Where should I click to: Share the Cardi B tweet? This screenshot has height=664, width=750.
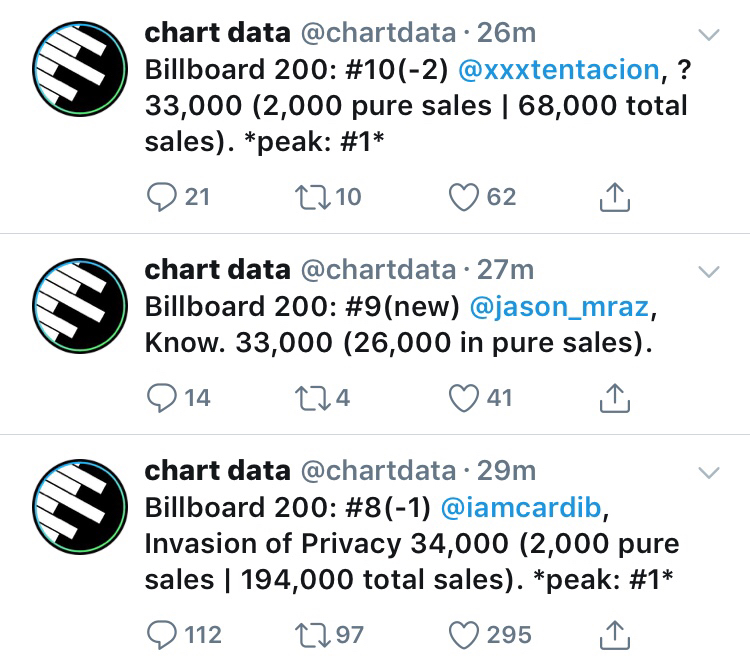pyautogui.click(x=614, y=634)
